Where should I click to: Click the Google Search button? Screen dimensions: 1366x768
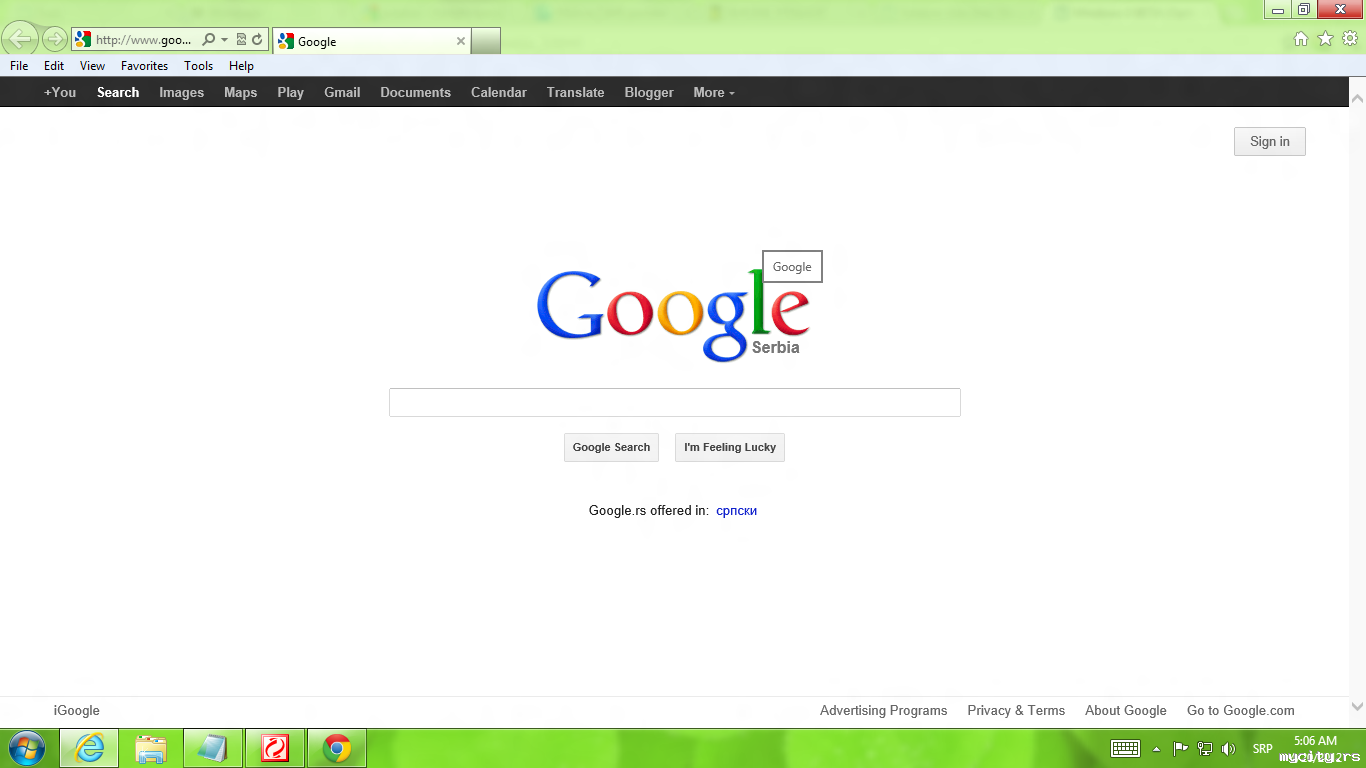(611, 447)
